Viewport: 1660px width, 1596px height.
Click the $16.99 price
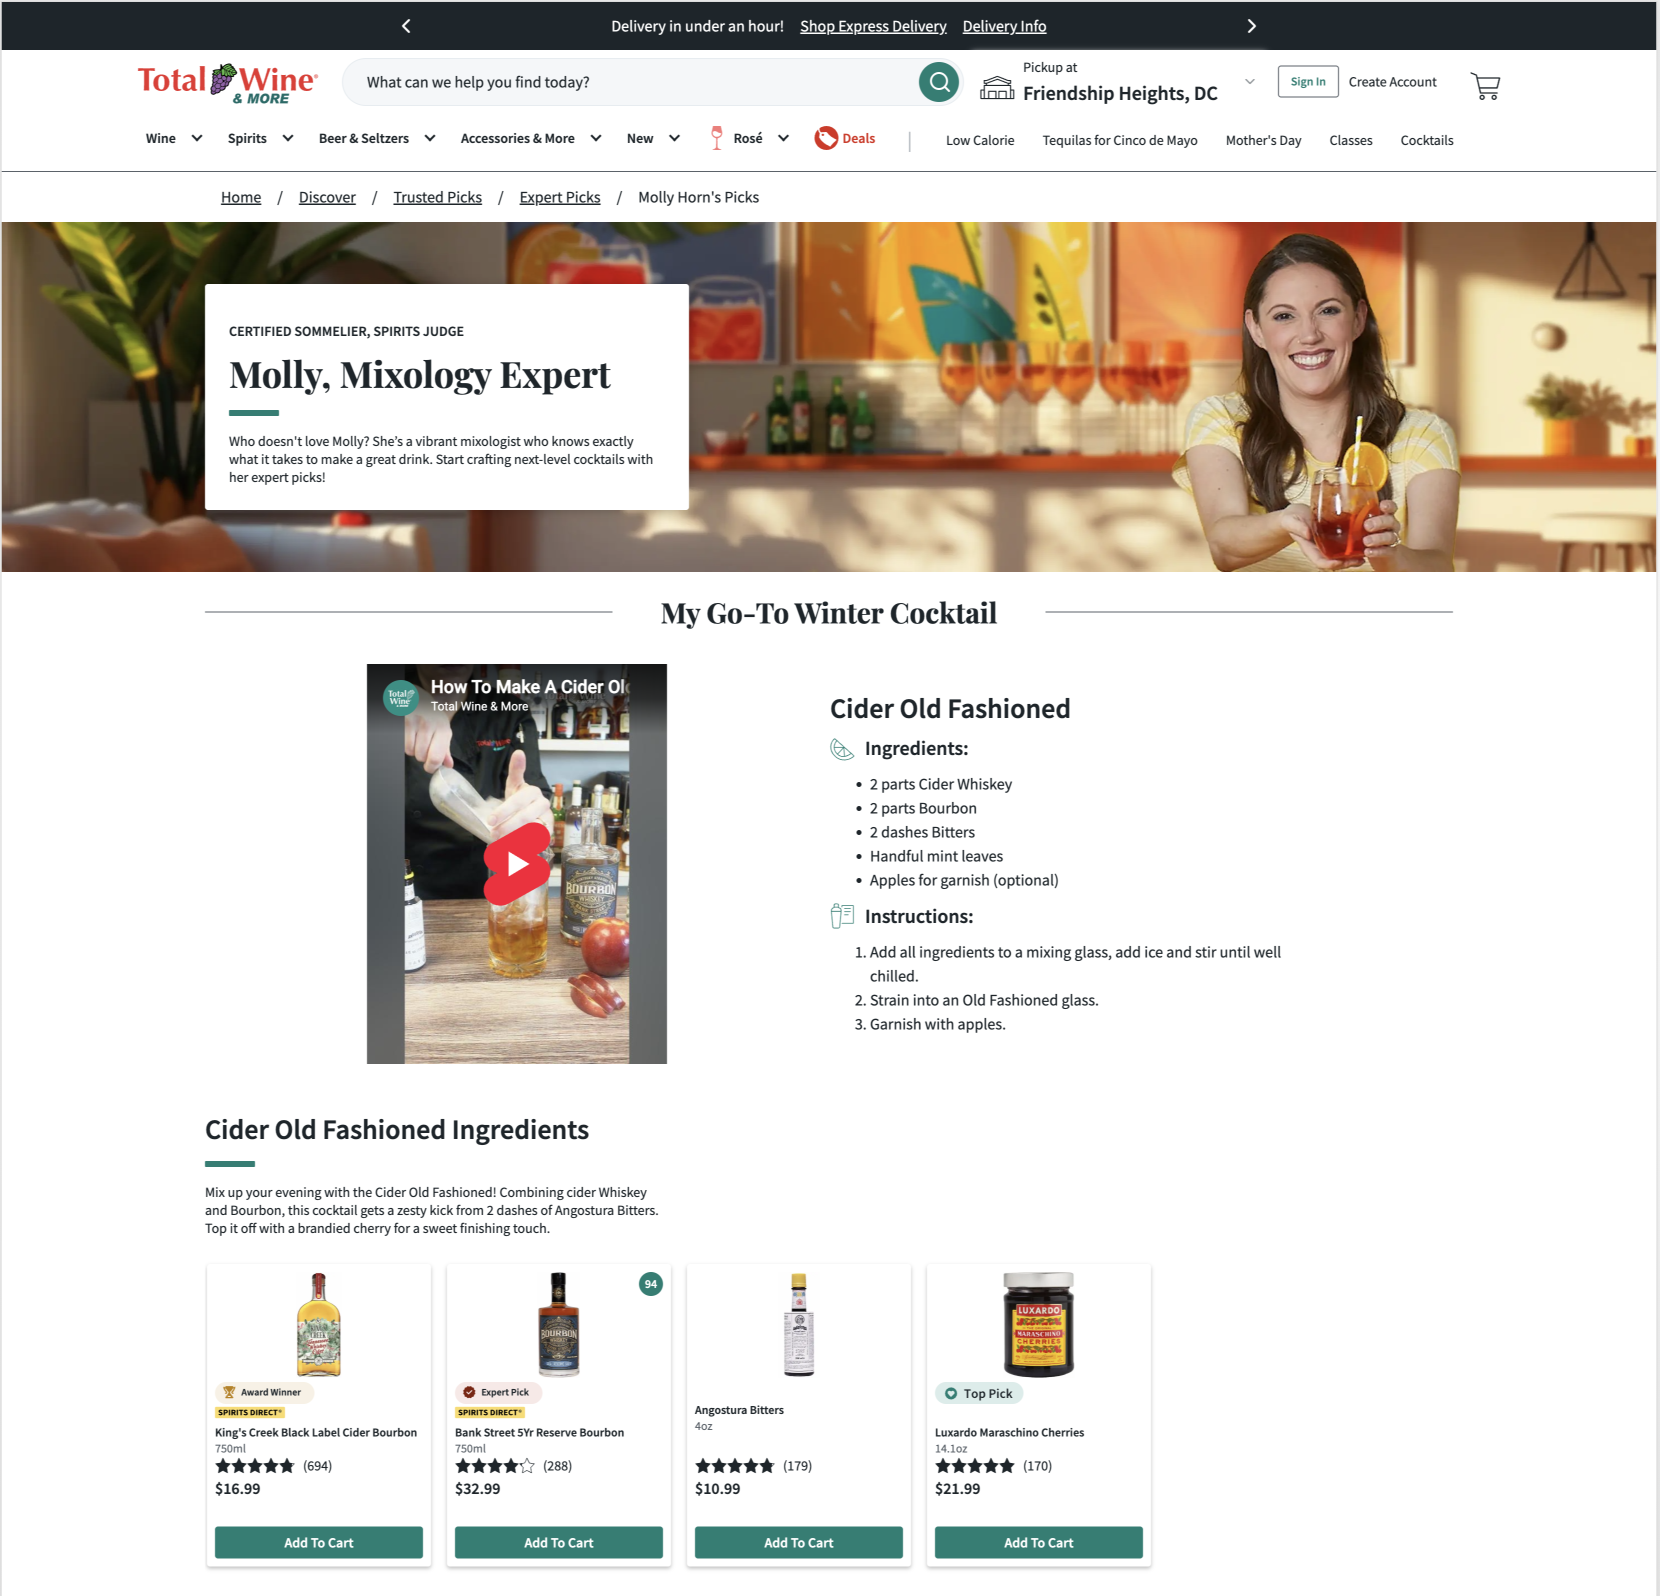point(238,1488)
